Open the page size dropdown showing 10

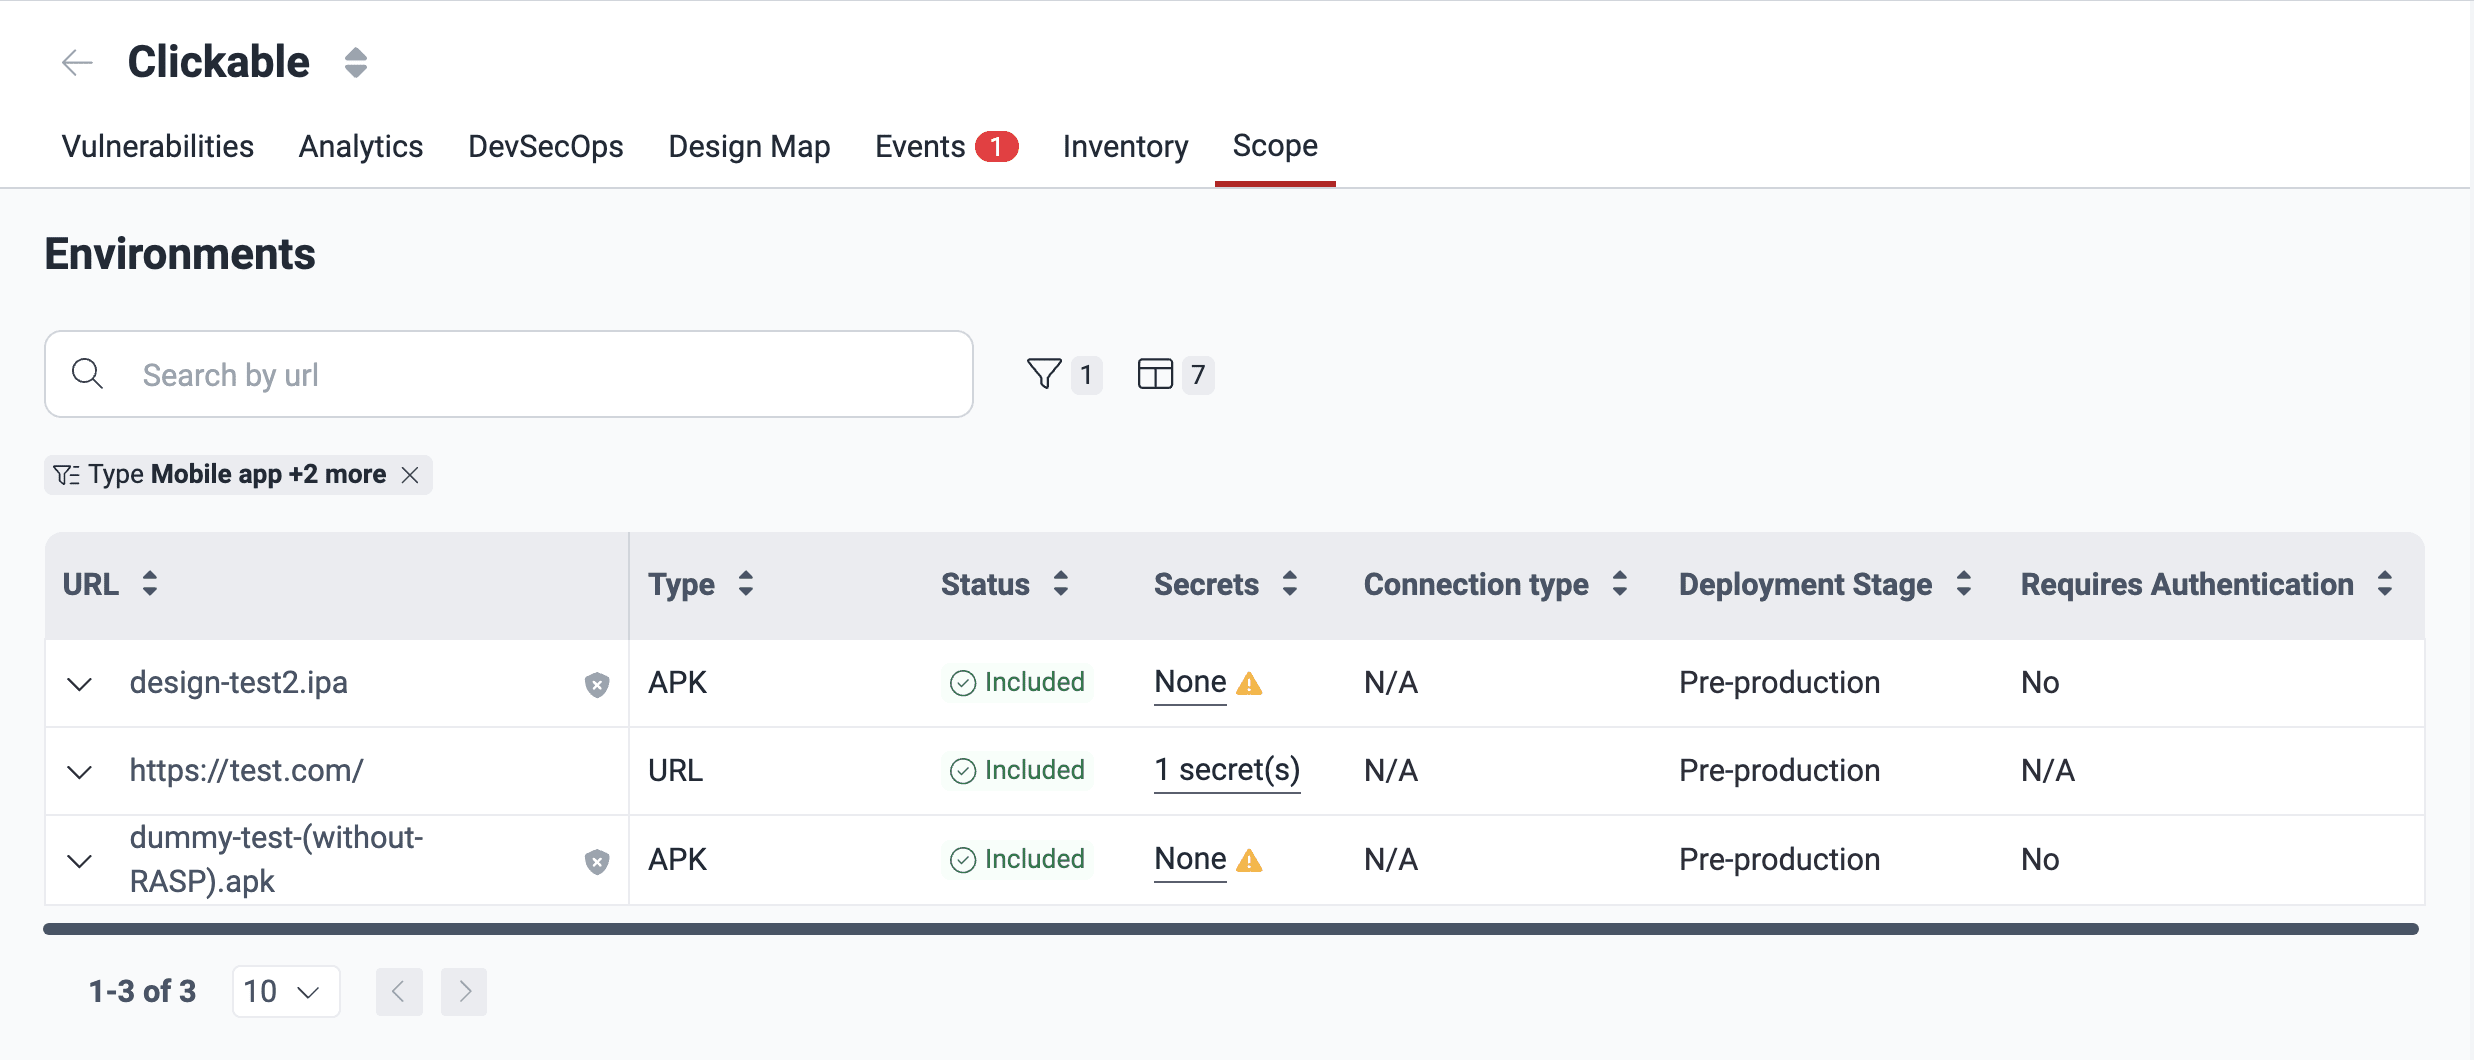pyautogui.click(x=285, y=990)
